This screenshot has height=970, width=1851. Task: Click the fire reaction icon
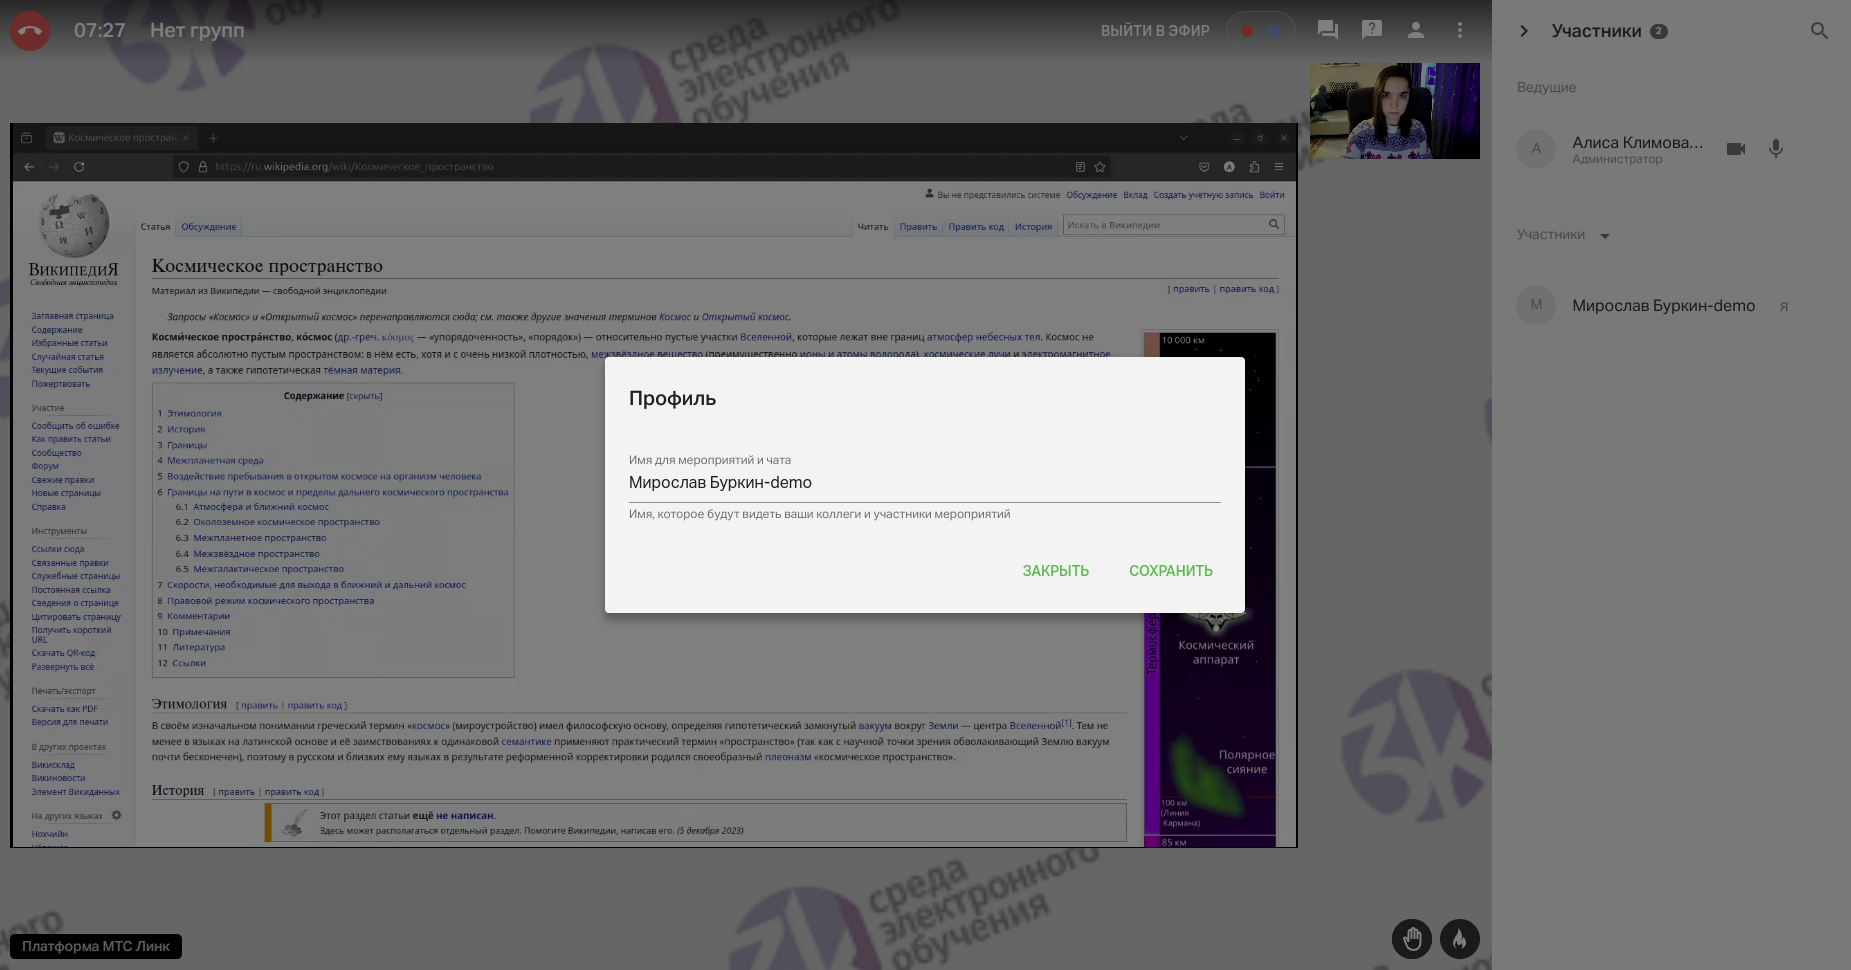[x=1459, y=939]
